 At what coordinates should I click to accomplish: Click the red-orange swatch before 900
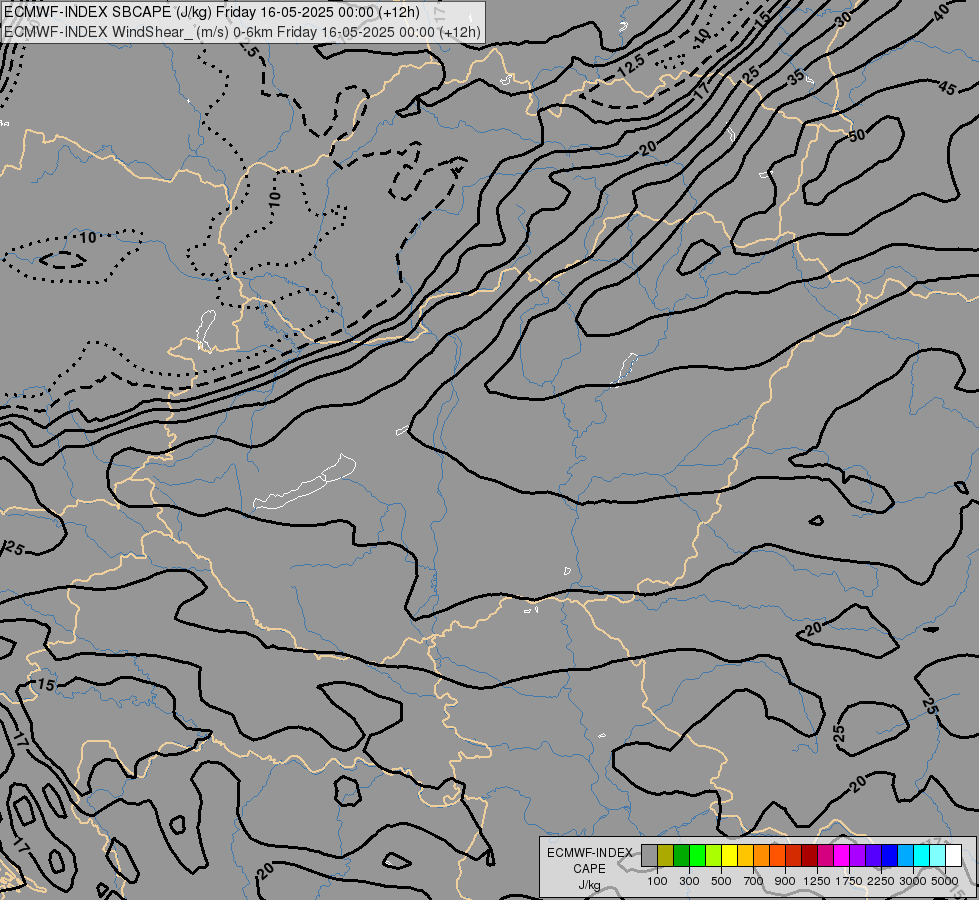click(x=777, y=855)
